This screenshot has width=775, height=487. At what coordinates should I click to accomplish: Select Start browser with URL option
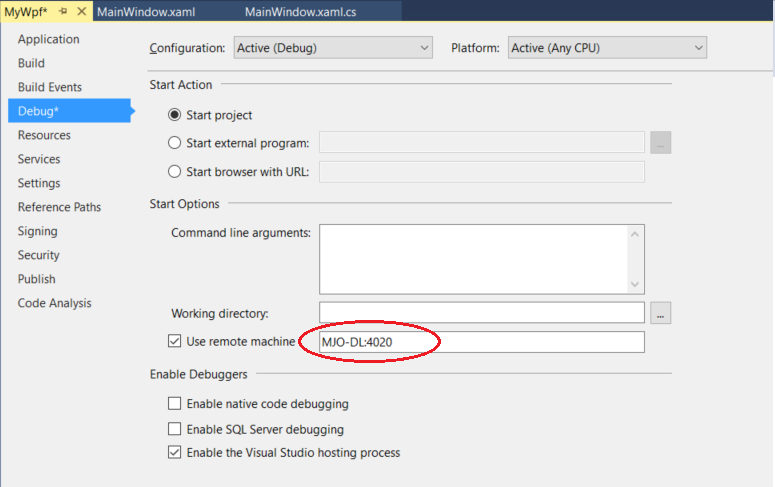point(175,171)
